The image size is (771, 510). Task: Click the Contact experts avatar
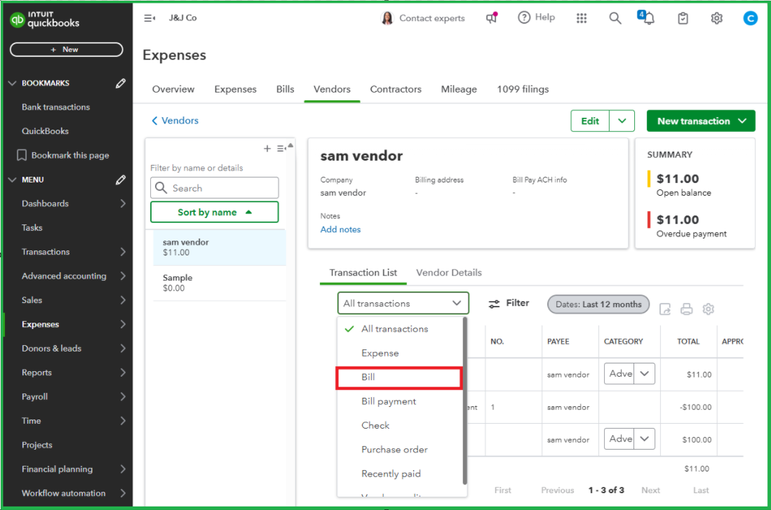tap(387, 18)
